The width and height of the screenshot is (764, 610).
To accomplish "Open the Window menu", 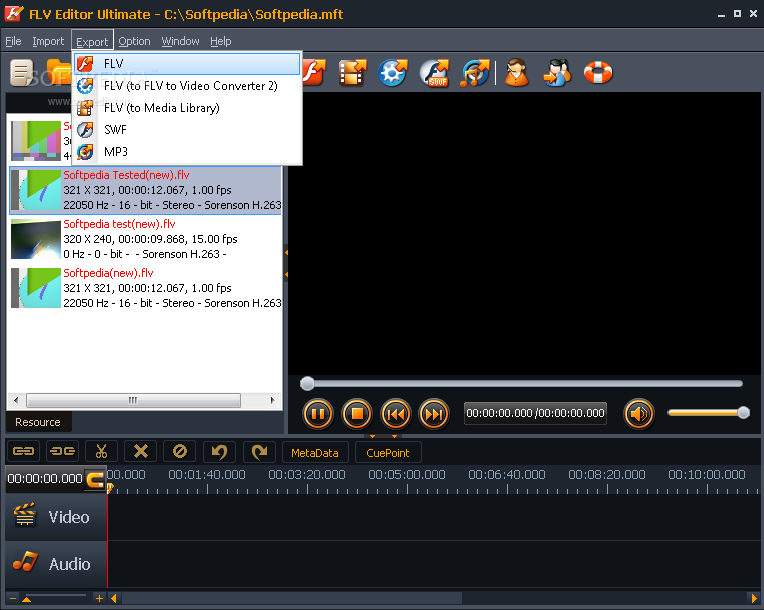I will (x=180, y=41).
